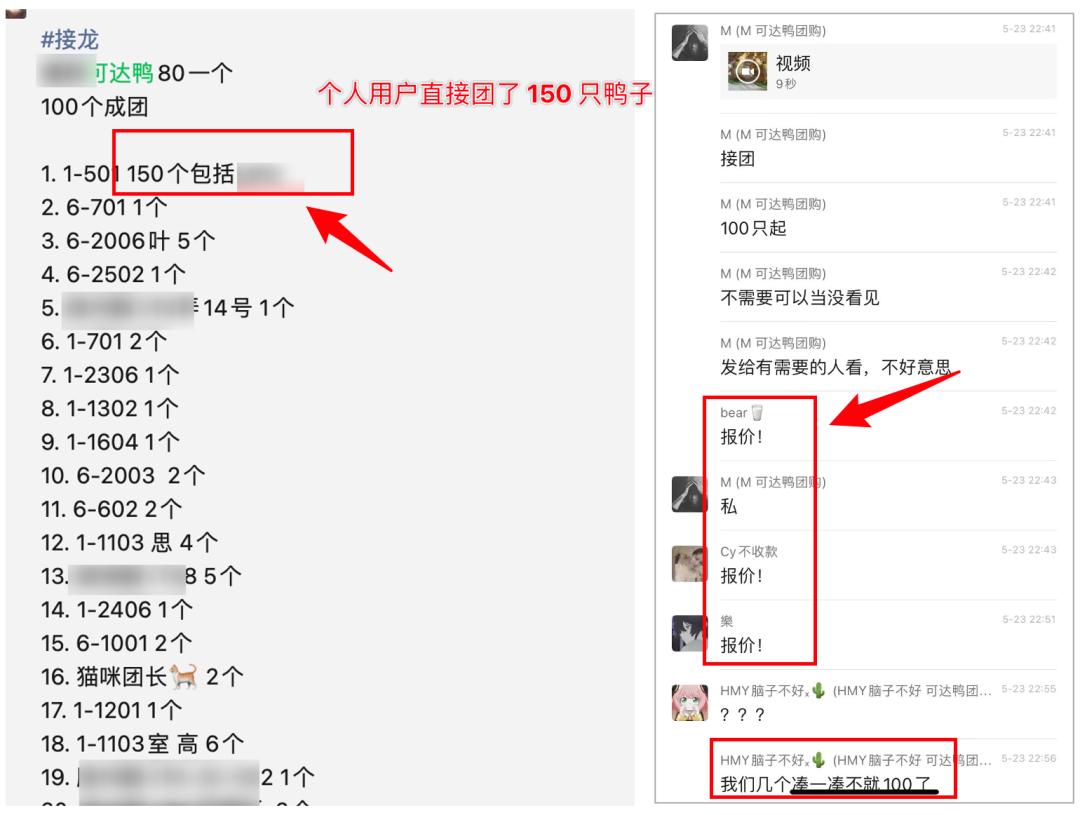
Task: Select the 我们几个凑一凑不就100了 message
Action: click(x=825, y=784)
